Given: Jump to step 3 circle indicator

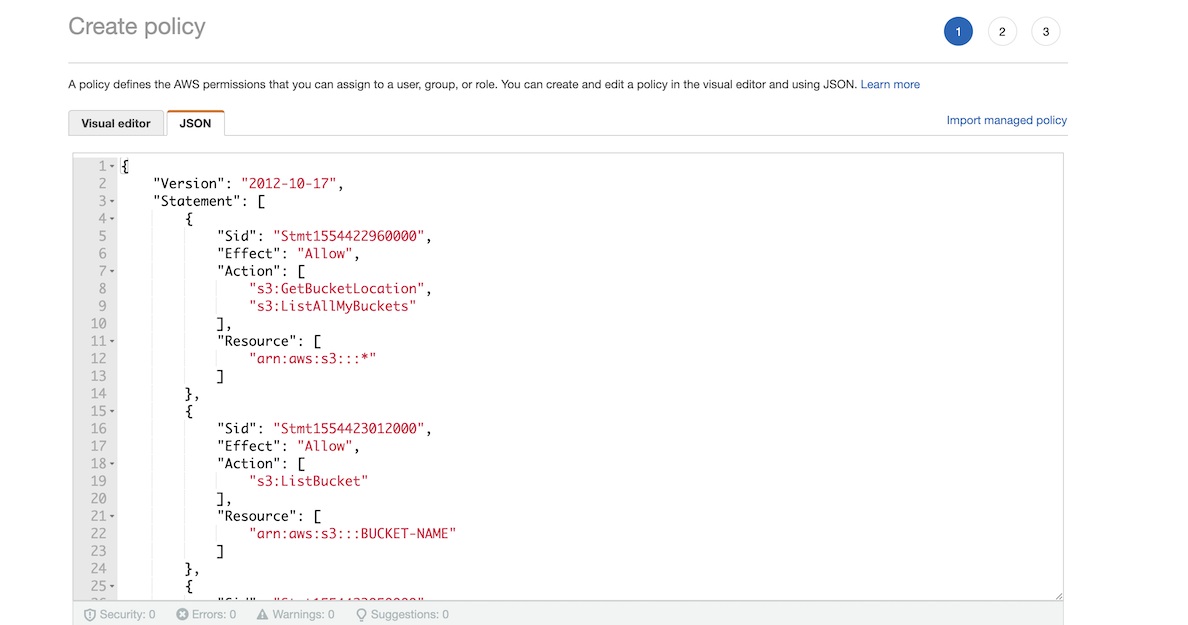Looking at the screenshot, I should pos(1045,32).
